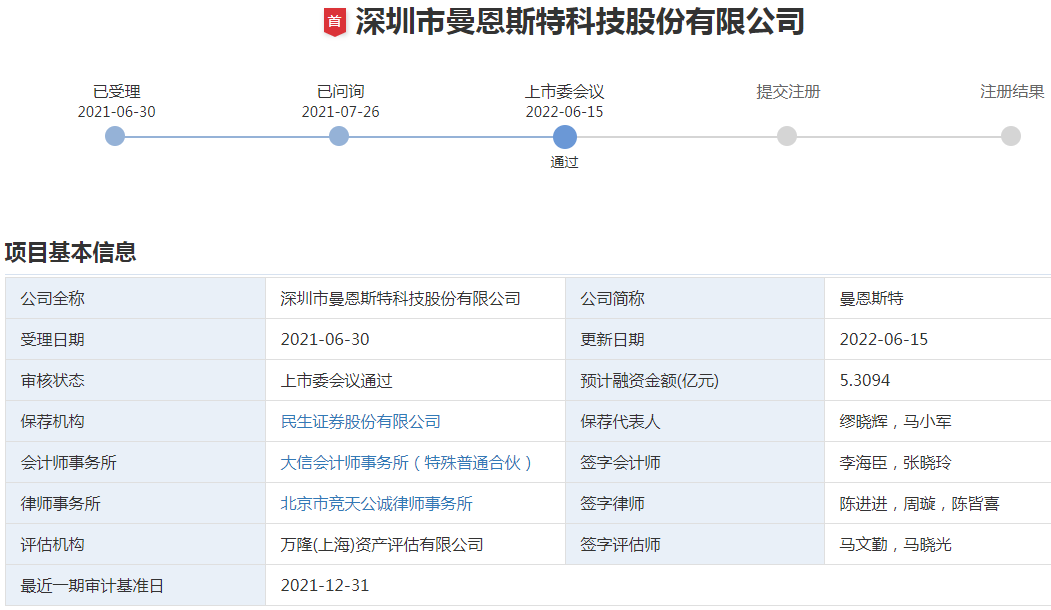Select the 已问询 timeline node dot
The width and height of the screenshot is (1051, 610).
(338, 135)
